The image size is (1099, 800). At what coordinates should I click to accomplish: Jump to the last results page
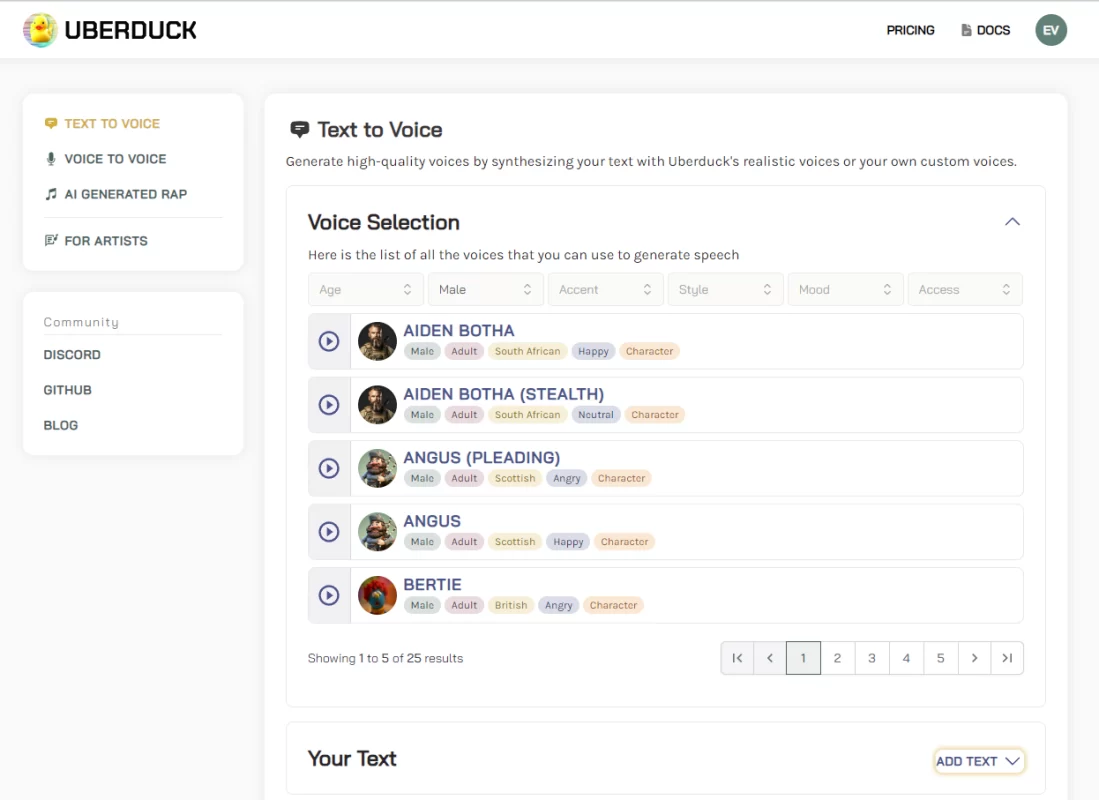1007,658
